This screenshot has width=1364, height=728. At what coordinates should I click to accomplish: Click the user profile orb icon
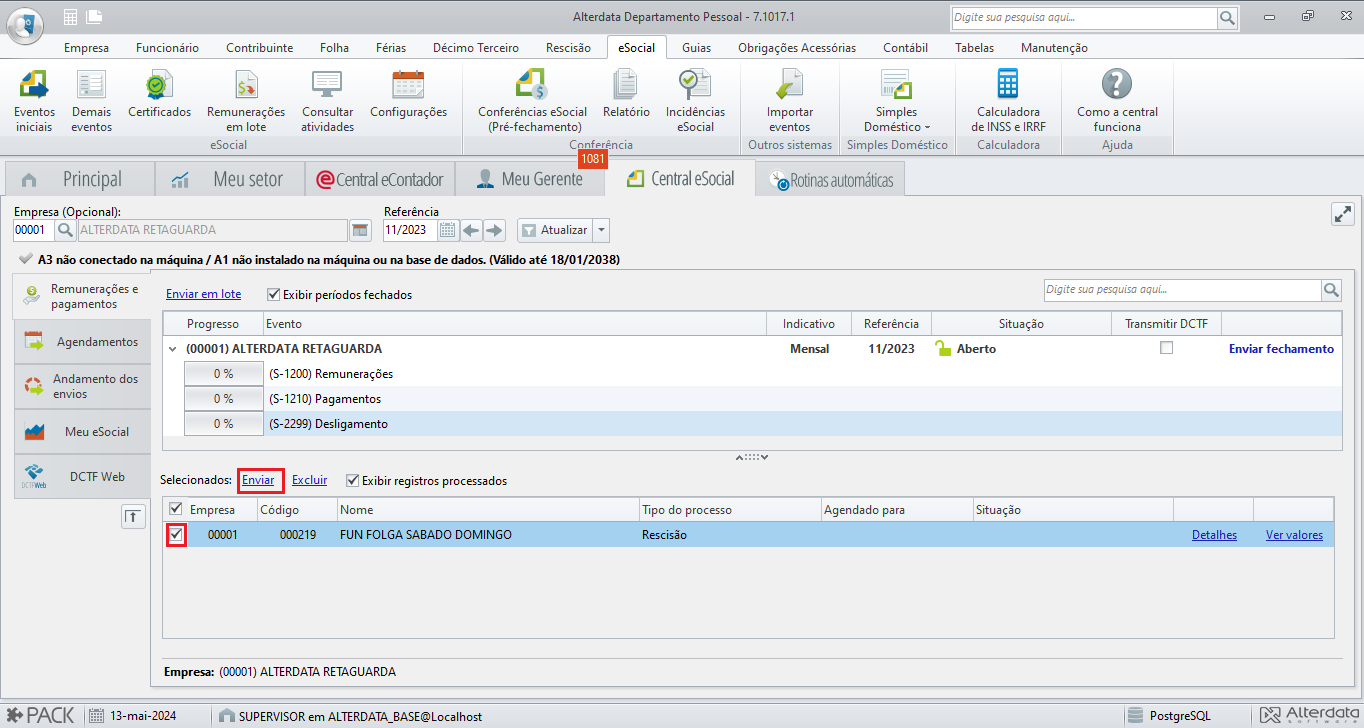click(x=25, y=24)
